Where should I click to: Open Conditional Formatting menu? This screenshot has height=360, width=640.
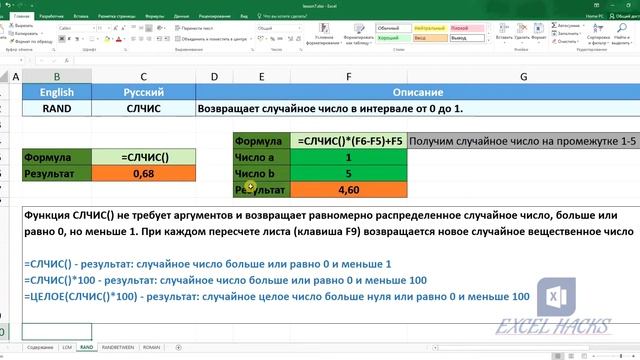pos(324,34)
